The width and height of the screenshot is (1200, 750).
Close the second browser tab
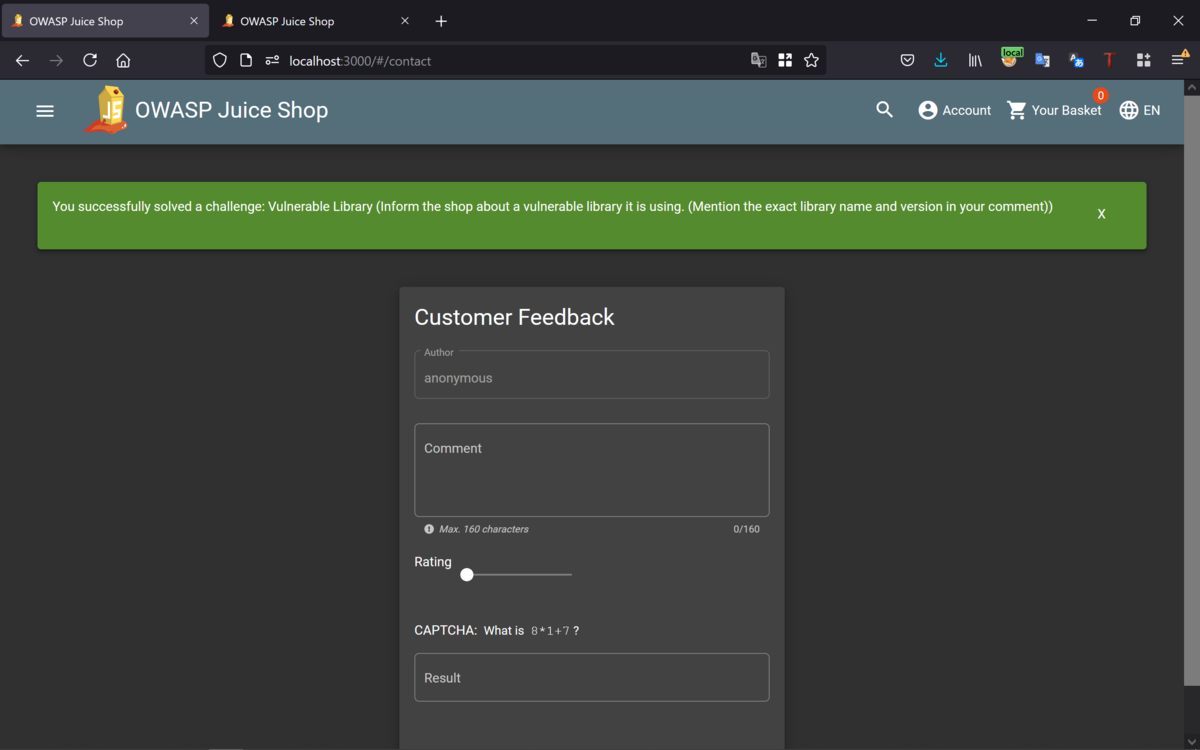click(405, 21)
